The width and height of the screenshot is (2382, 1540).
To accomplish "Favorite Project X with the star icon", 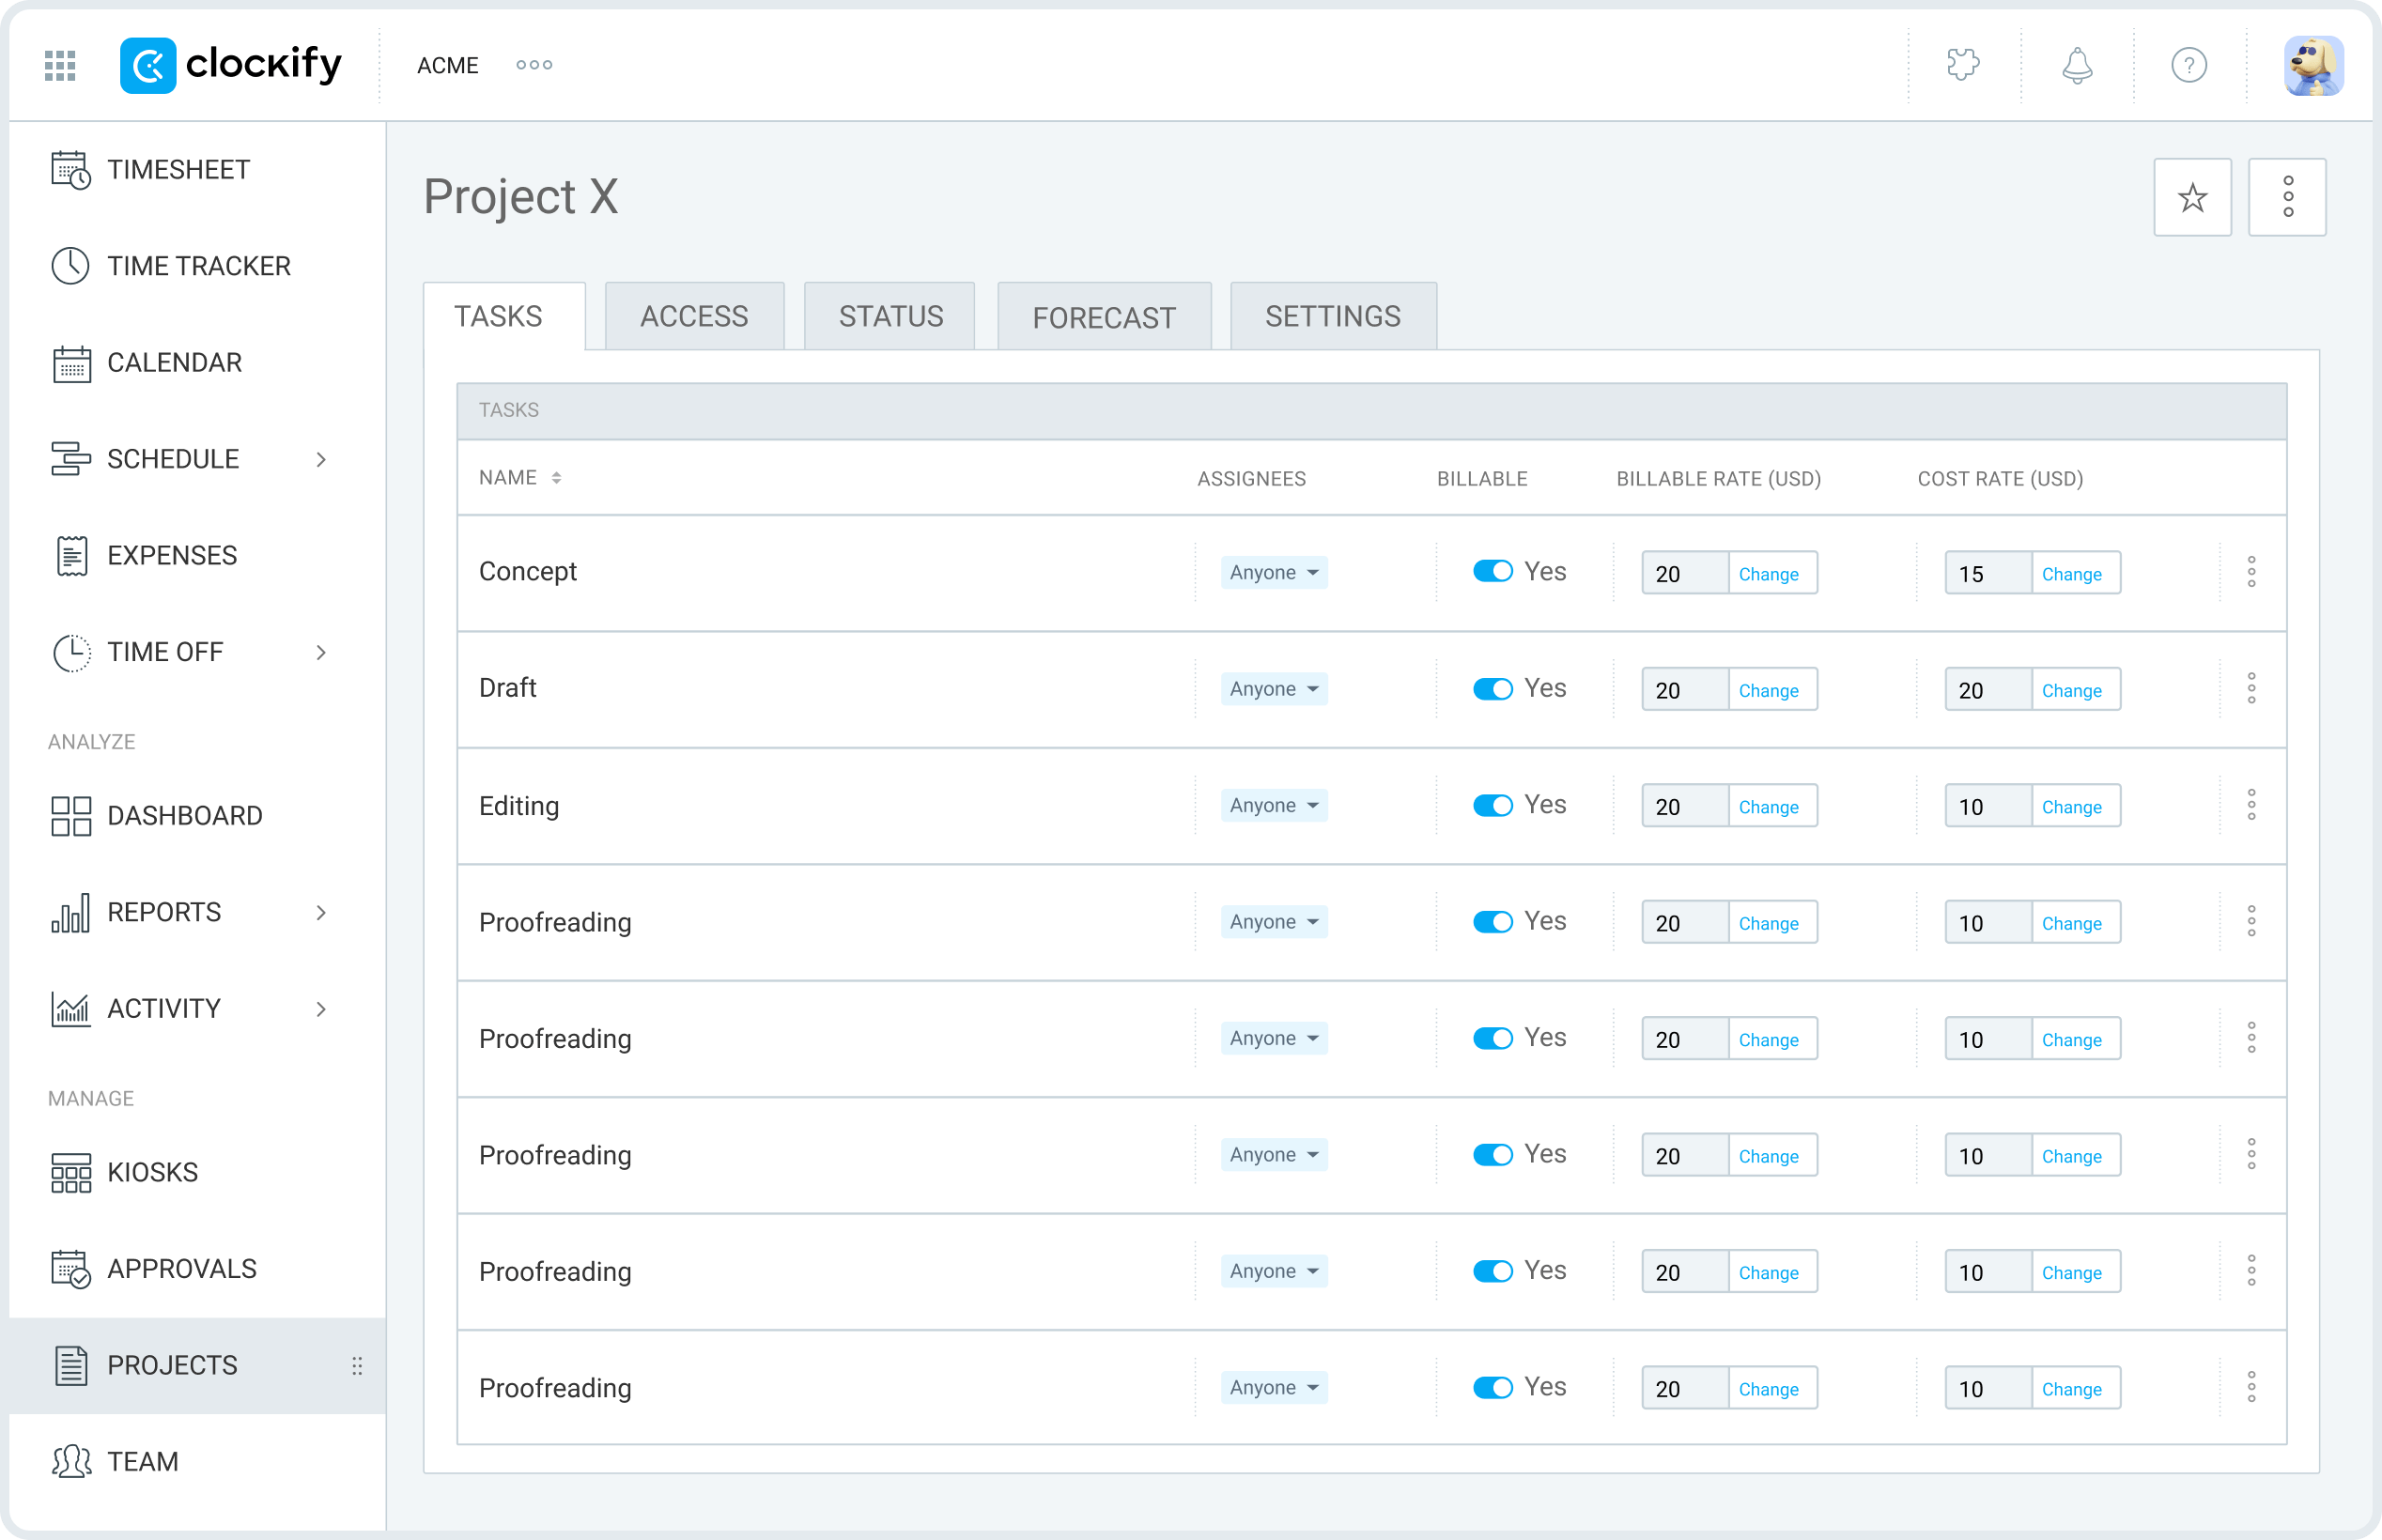I will (x=2192, y=198).
